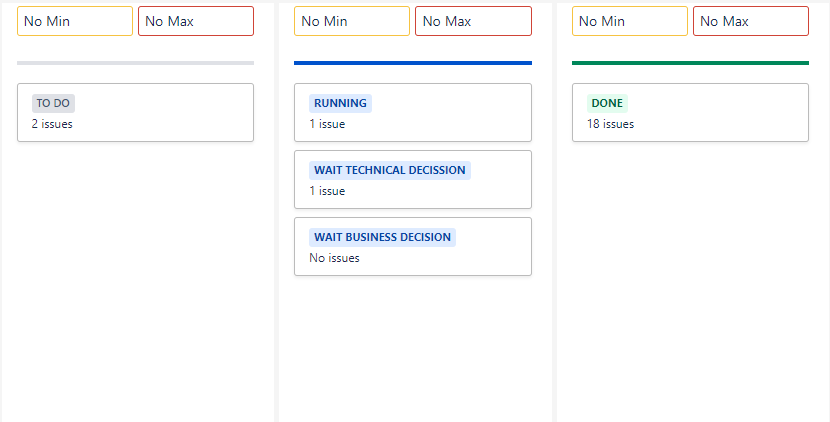Select the RUNNING status card
The image size is (830, 422).
click(413, 112)
